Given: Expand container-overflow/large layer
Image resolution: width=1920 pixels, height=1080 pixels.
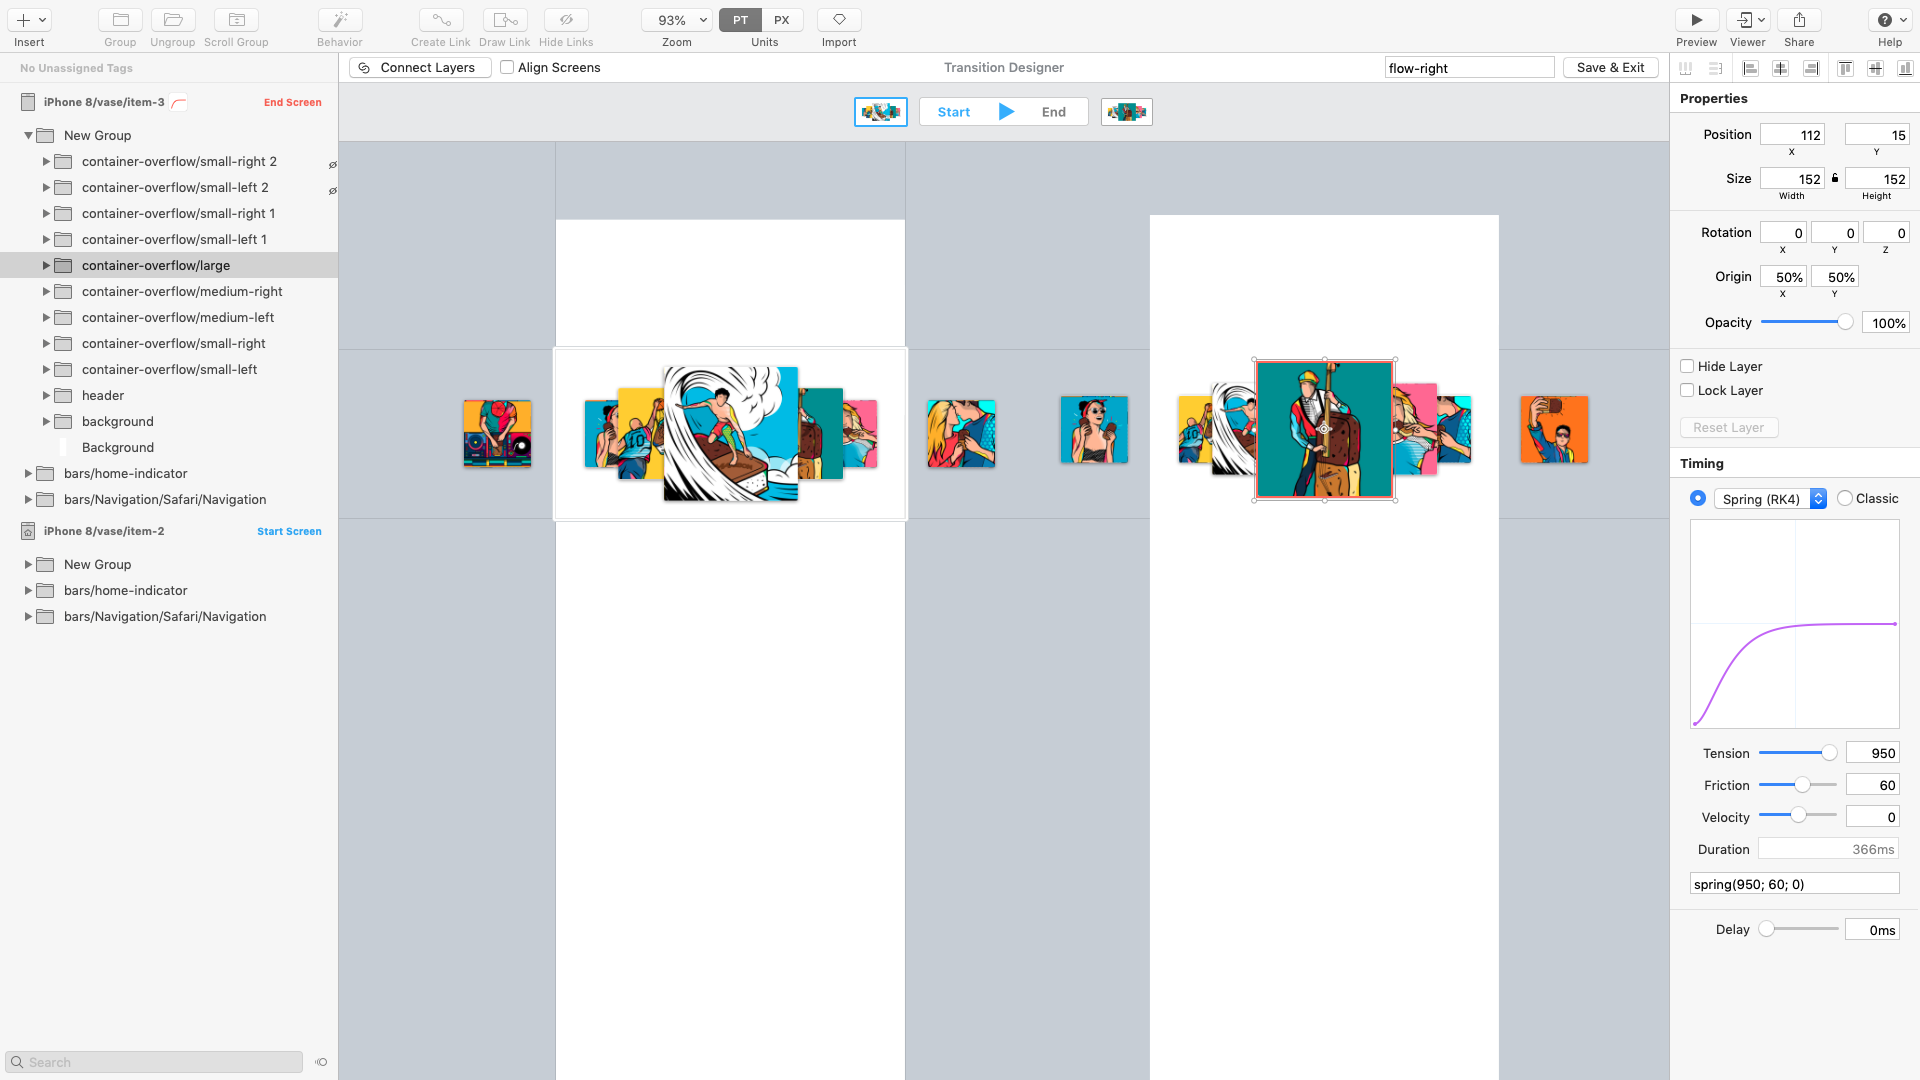Looking at the screenshot, I should pos(46,265).
